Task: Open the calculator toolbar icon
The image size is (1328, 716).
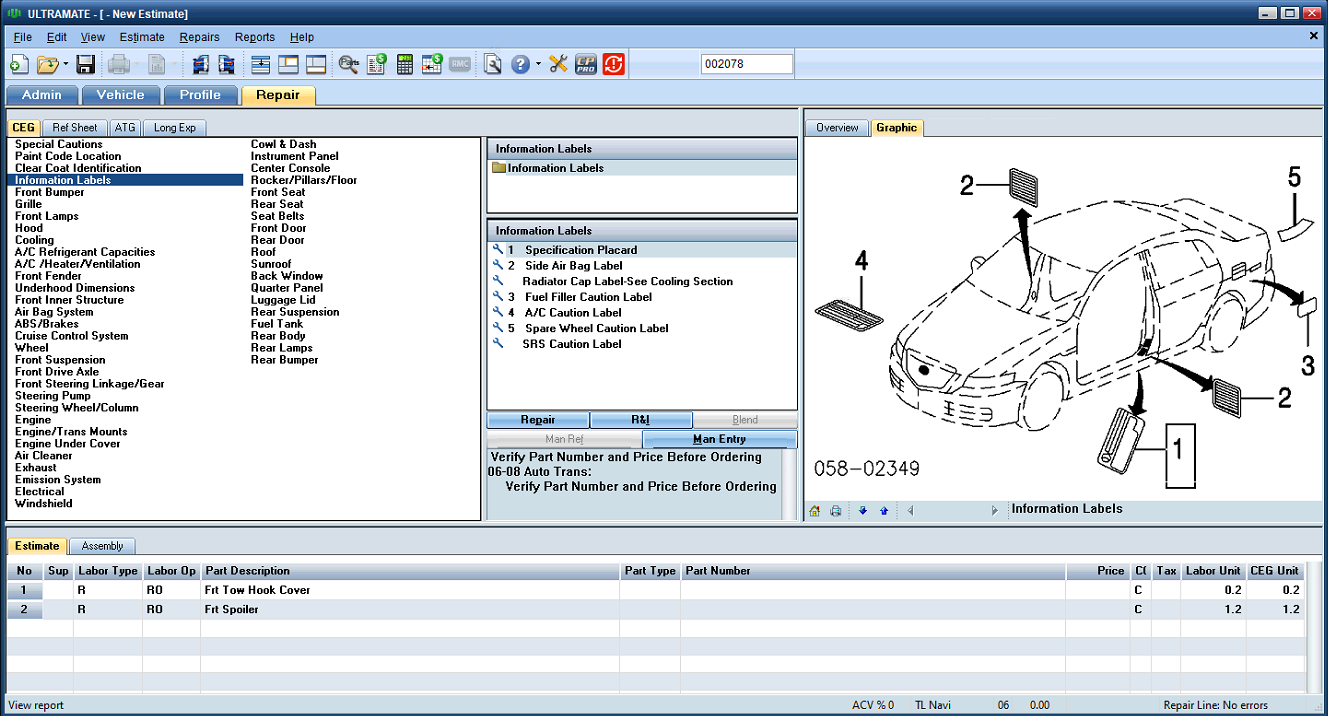Action: (405, 65)
